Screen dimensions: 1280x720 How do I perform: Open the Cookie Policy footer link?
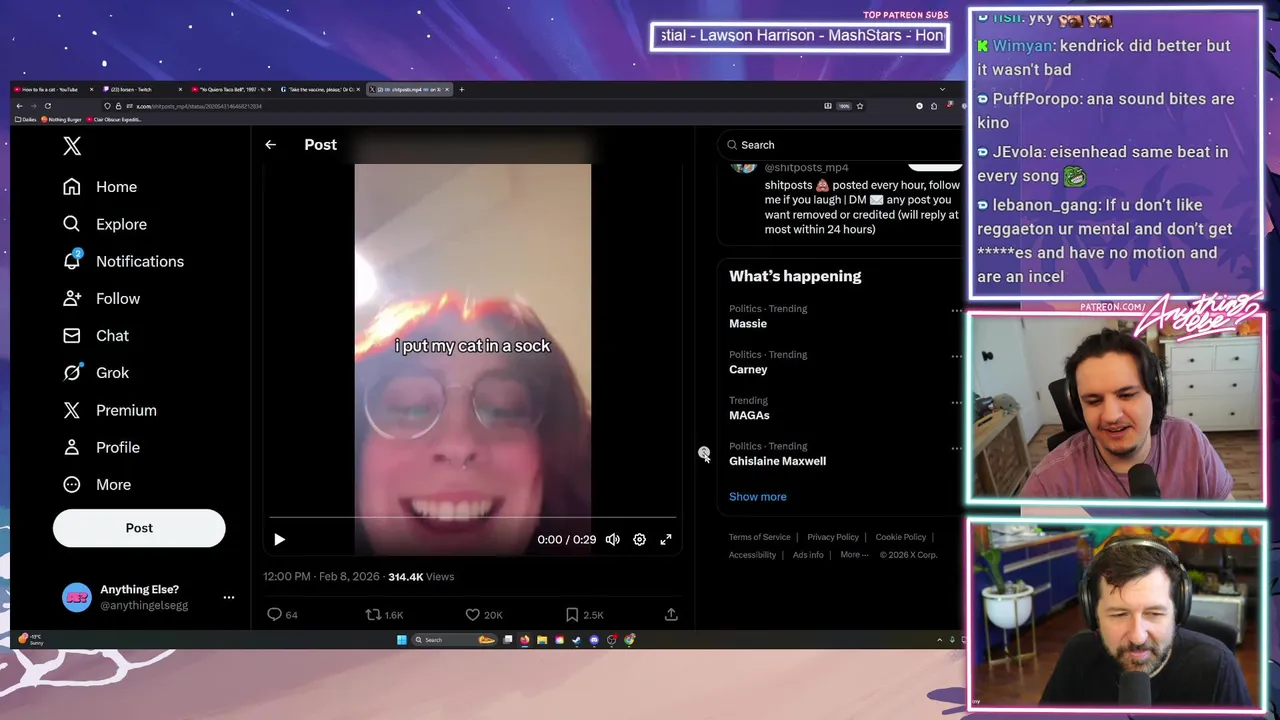[900, 537]
